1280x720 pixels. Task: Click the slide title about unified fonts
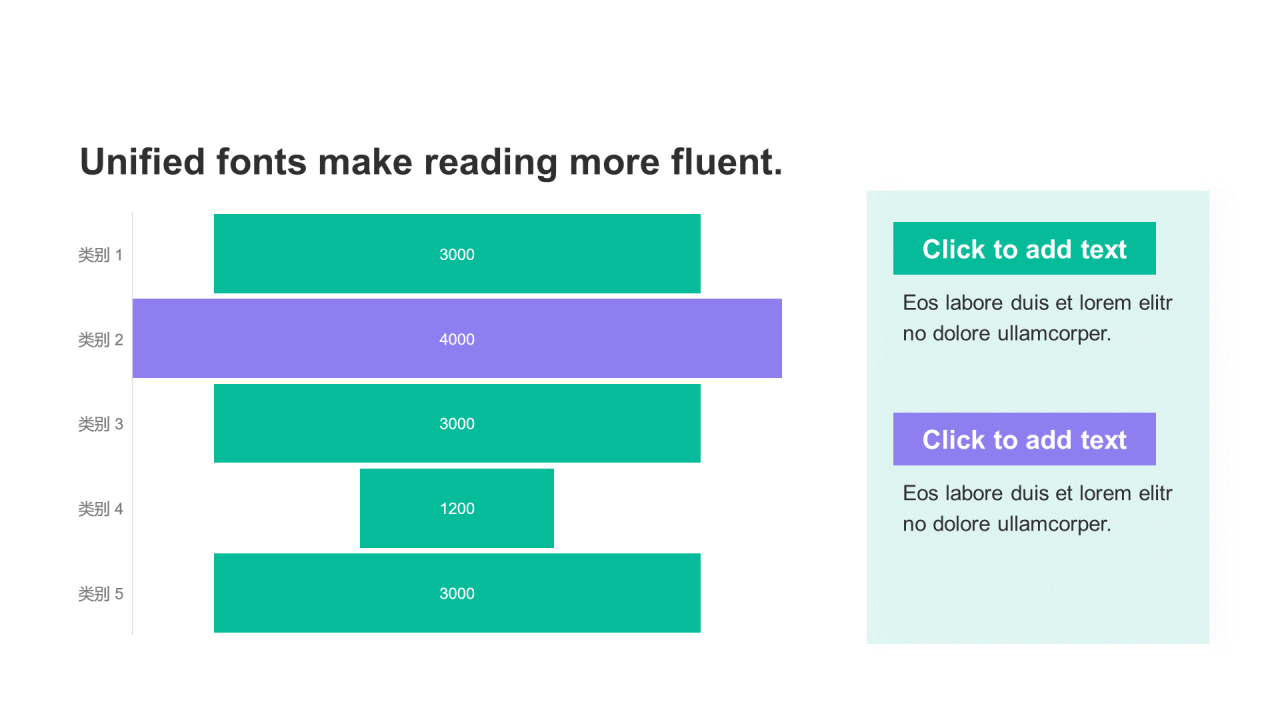pyautogui.click(x=430, y=162)
